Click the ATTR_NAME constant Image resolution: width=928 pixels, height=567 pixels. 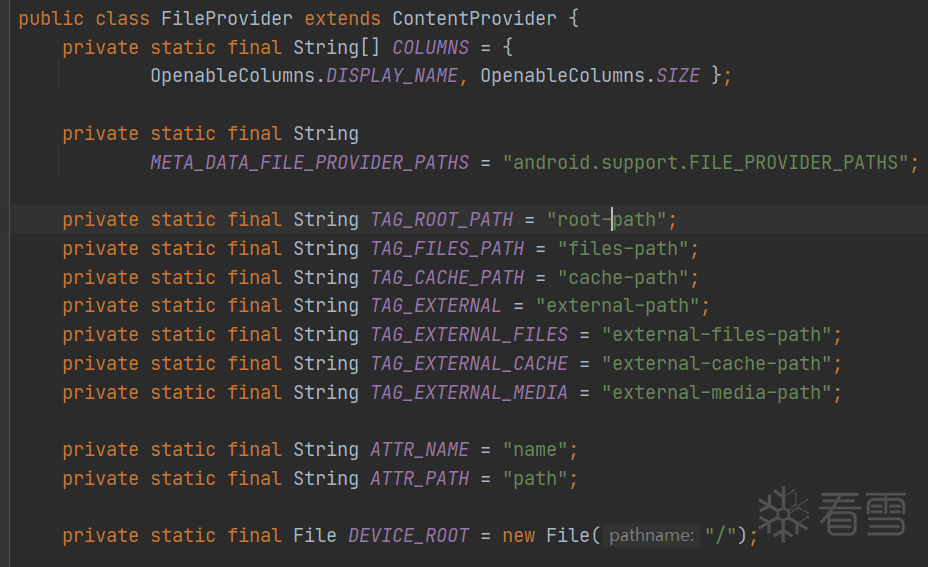pyautogui.click(x=420, y=450)
